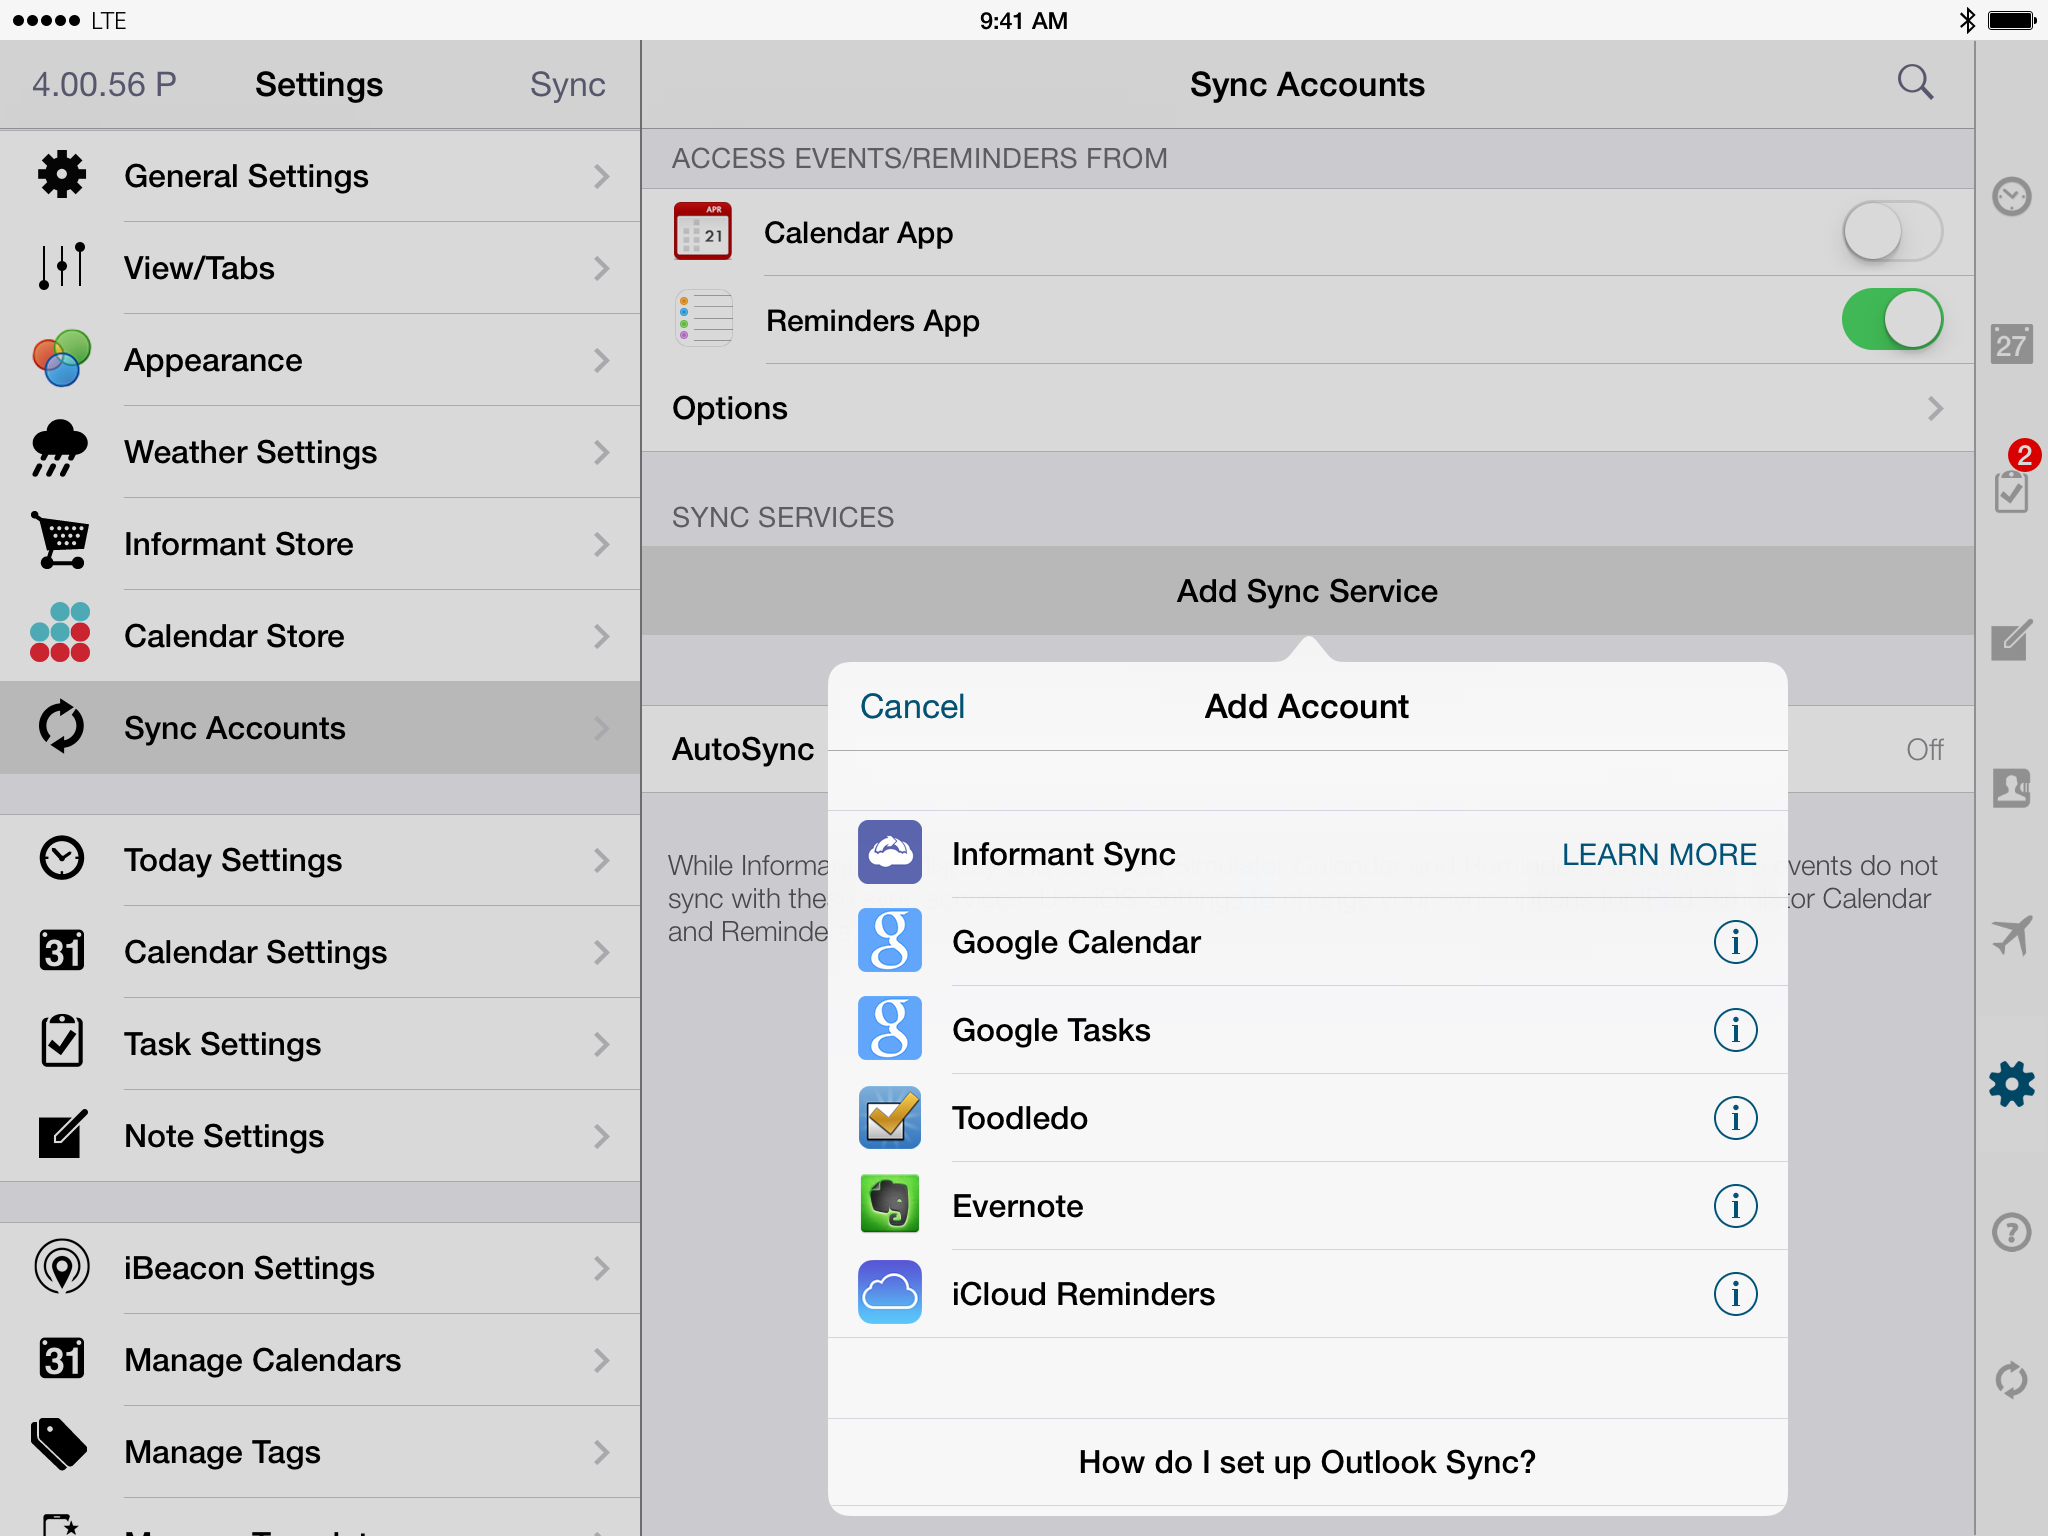Cancel the Add Account popup
Image resolution: width=2048 pixels, height=1536 pixels.
(911, 707)
